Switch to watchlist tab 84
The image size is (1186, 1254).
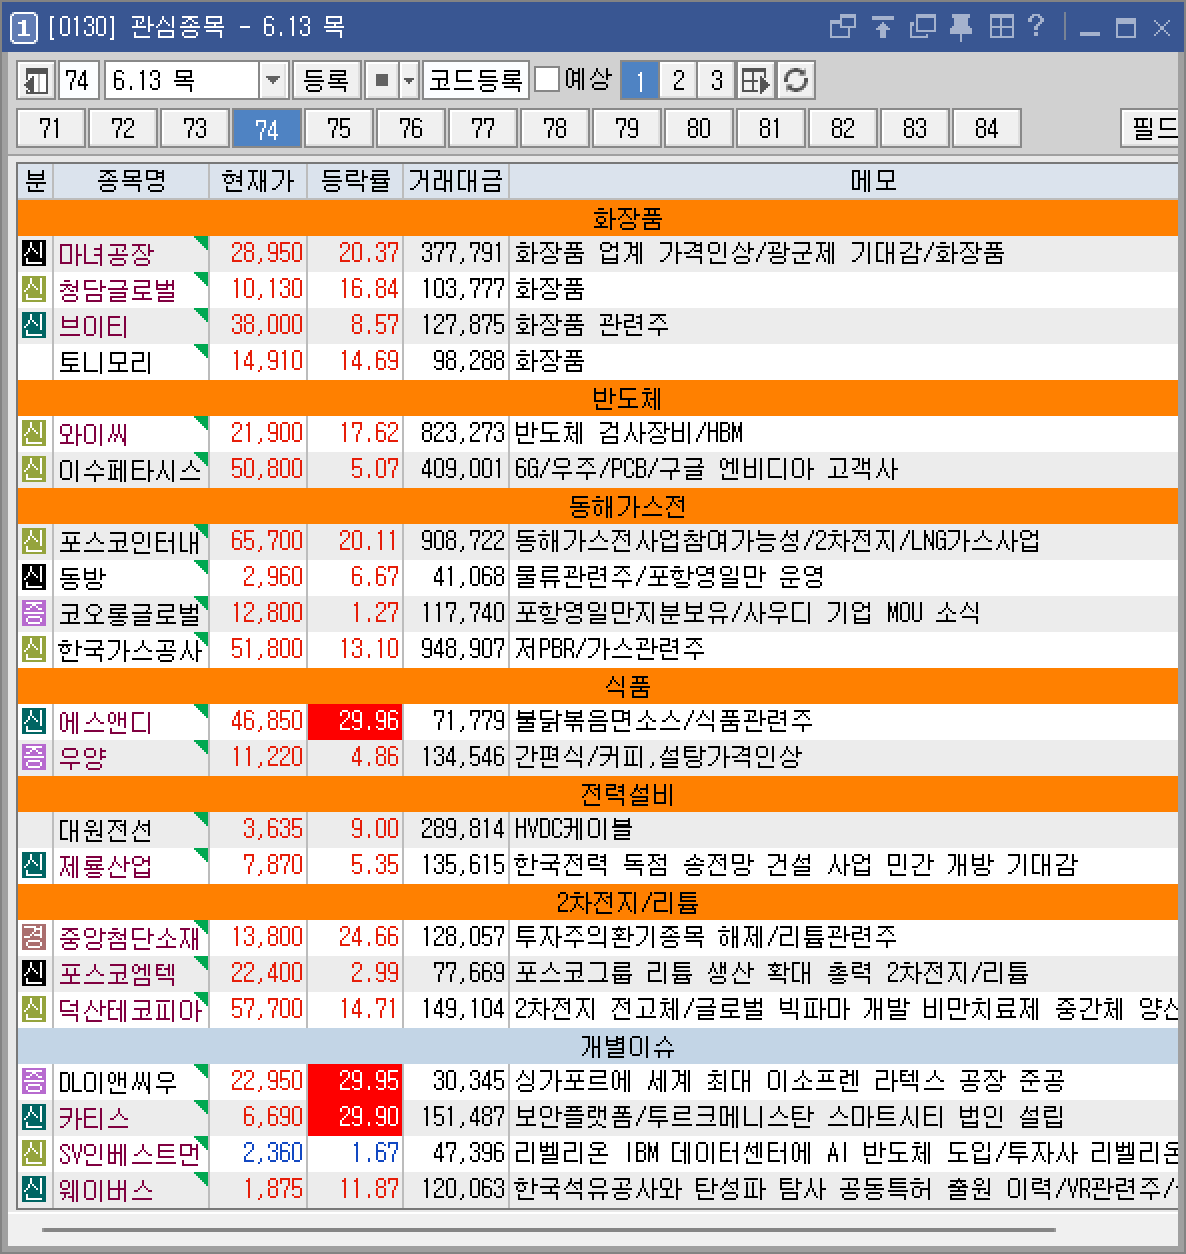coord(987,128)
